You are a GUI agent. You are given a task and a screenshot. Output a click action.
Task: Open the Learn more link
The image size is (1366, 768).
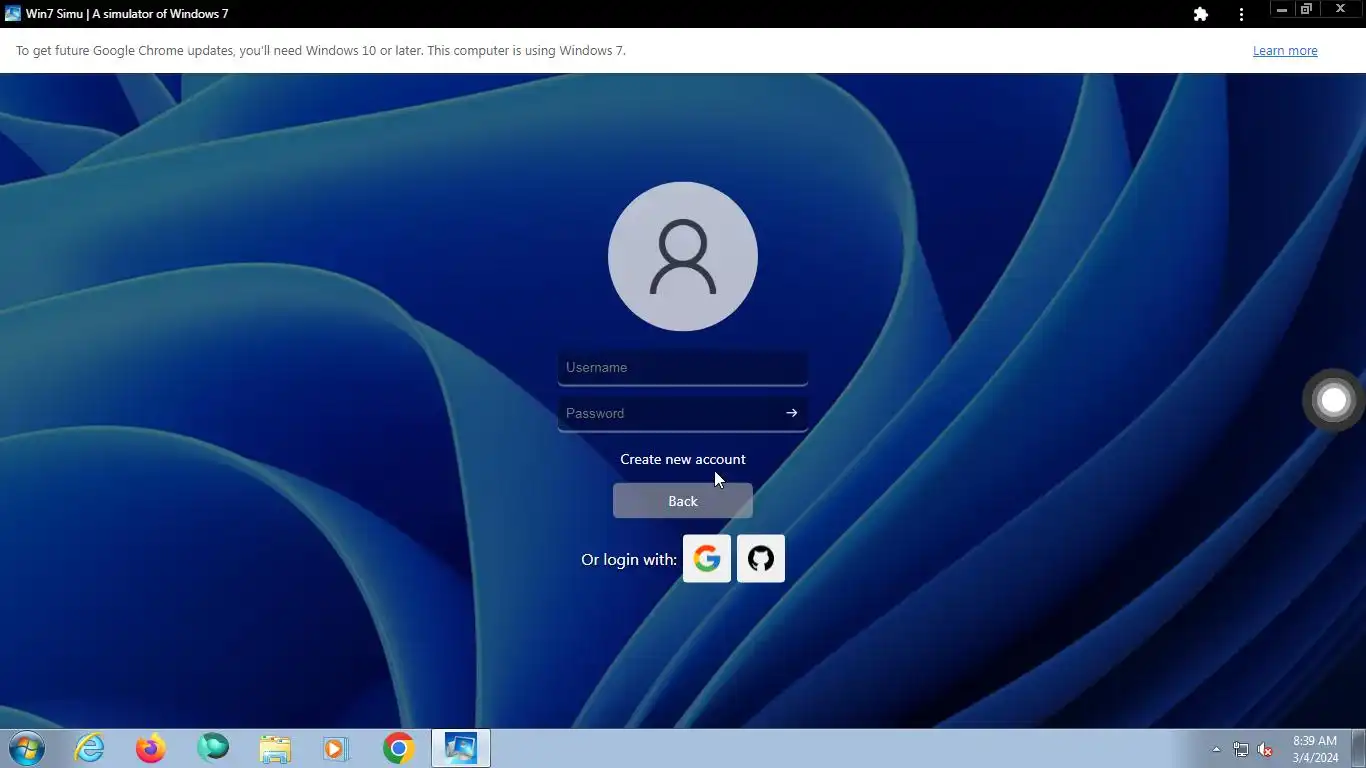(x=1285, y=51)
